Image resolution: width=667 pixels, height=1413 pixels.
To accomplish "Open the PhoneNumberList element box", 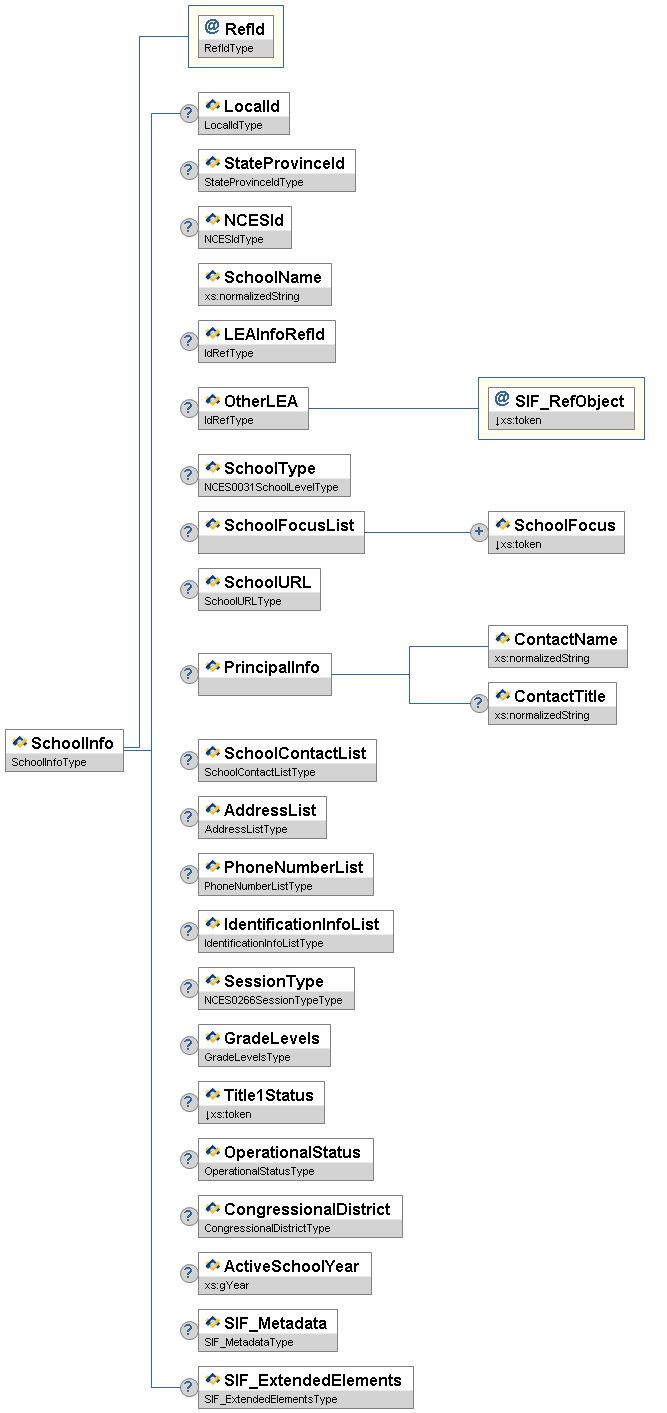I will tap(285, 867).
